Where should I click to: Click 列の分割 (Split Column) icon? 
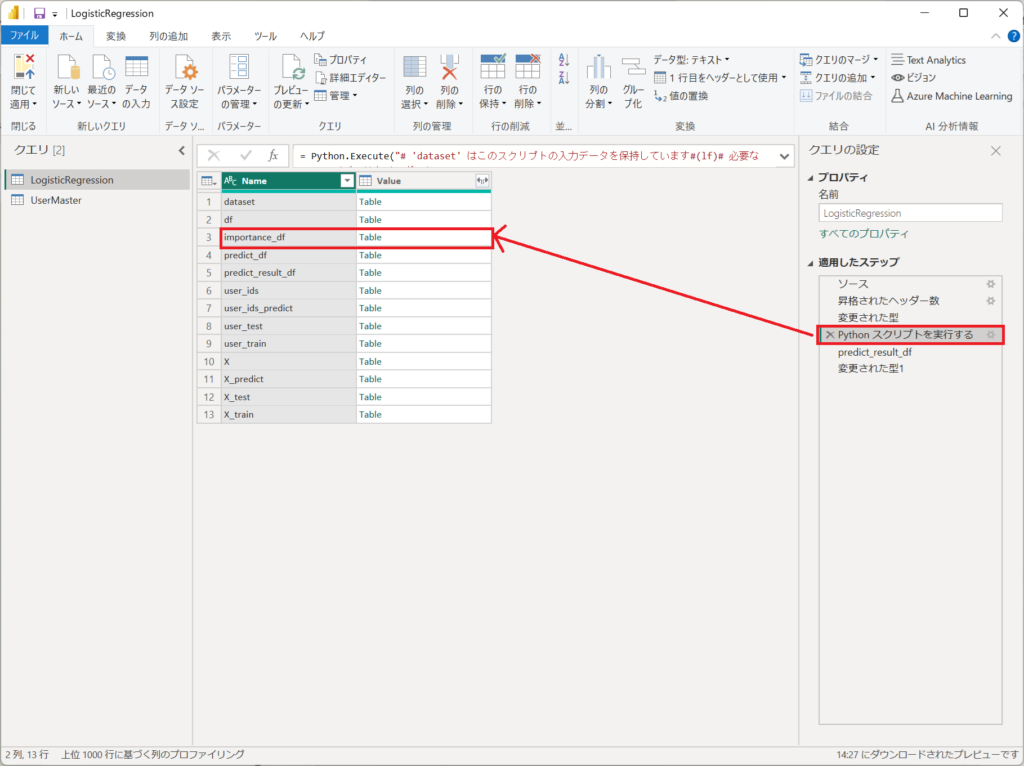tap(598, 67)
